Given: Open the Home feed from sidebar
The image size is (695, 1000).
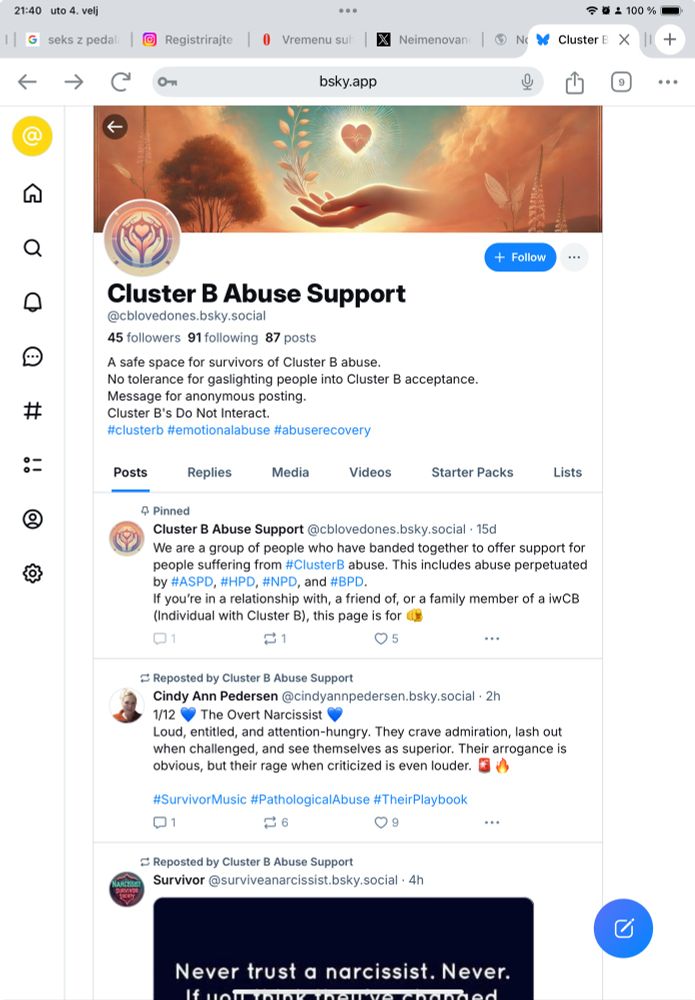Looking at the screenshot, I should coord(33,193).
